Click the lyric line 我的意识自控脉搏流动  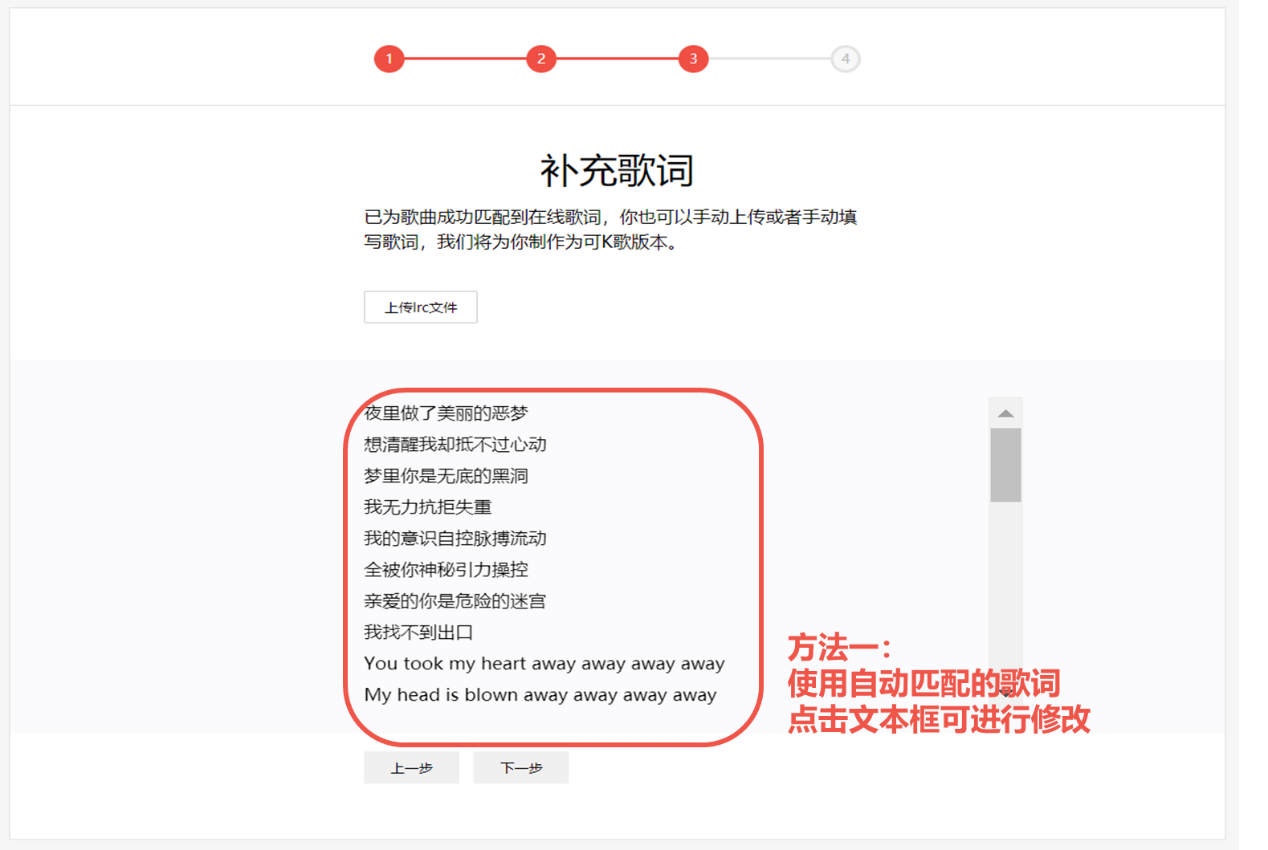tap(456, 538)
